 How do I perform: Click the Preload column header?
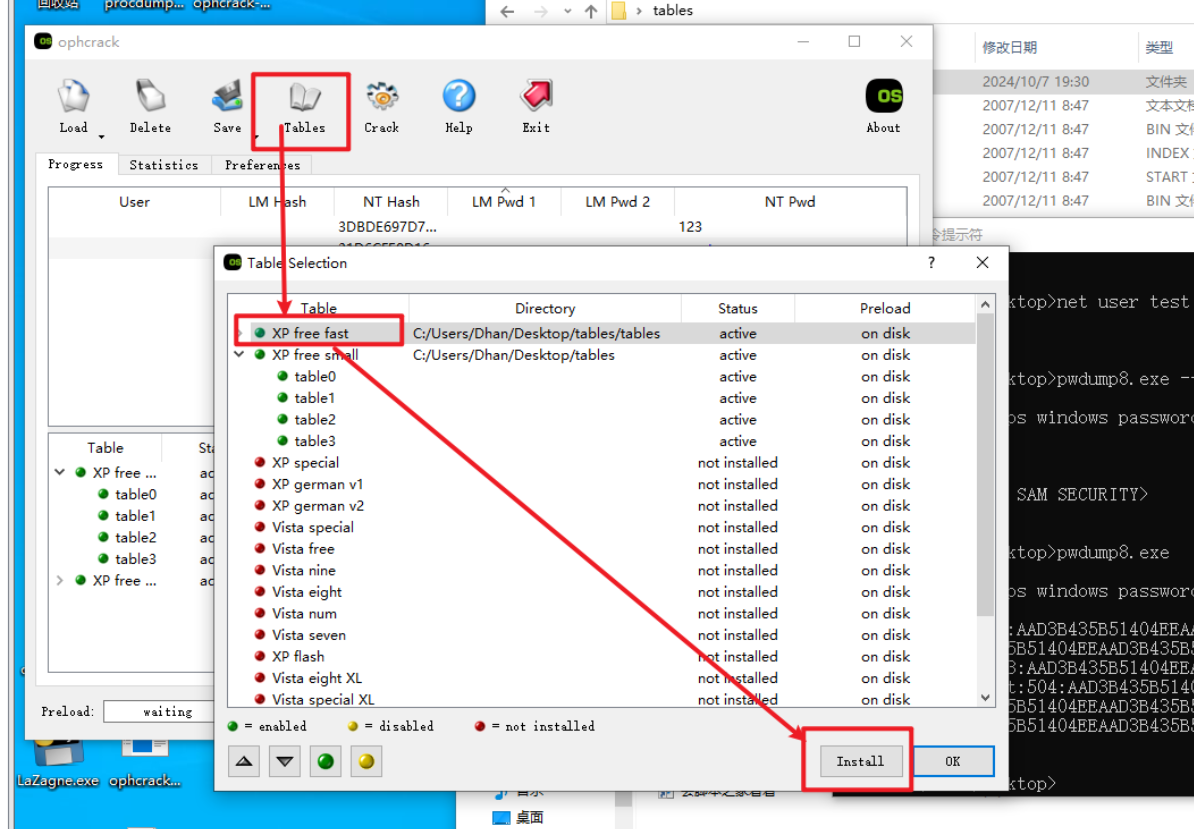[x=885, y=308]
